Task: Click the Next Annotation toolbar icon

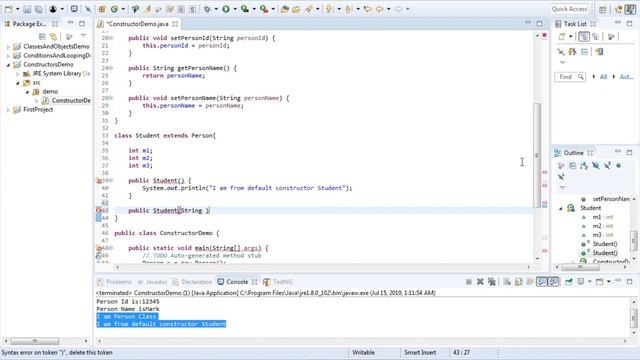Action: point(329,9)
